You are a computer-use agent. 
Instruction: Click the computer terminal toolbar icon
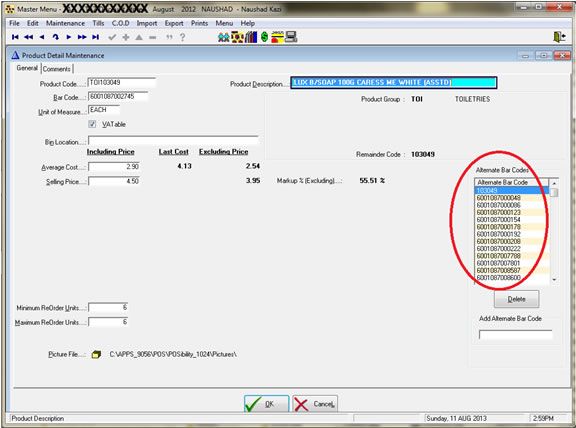coord(291,37)
